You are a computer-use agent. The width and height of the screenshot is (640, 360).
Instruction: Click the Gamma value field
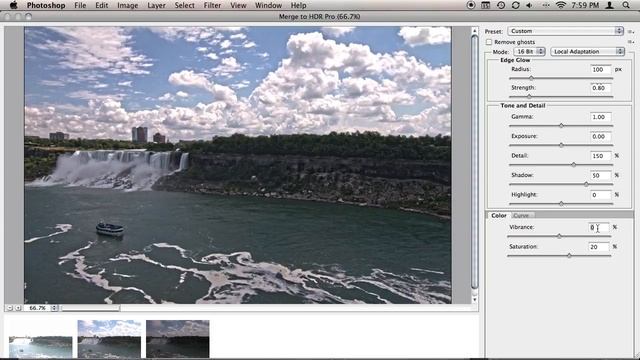600,117
